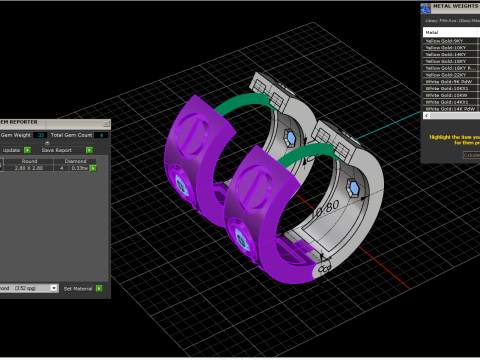480x360 pixels.
Task: Click the 0.33tw total weight cell
Action: 80,168
